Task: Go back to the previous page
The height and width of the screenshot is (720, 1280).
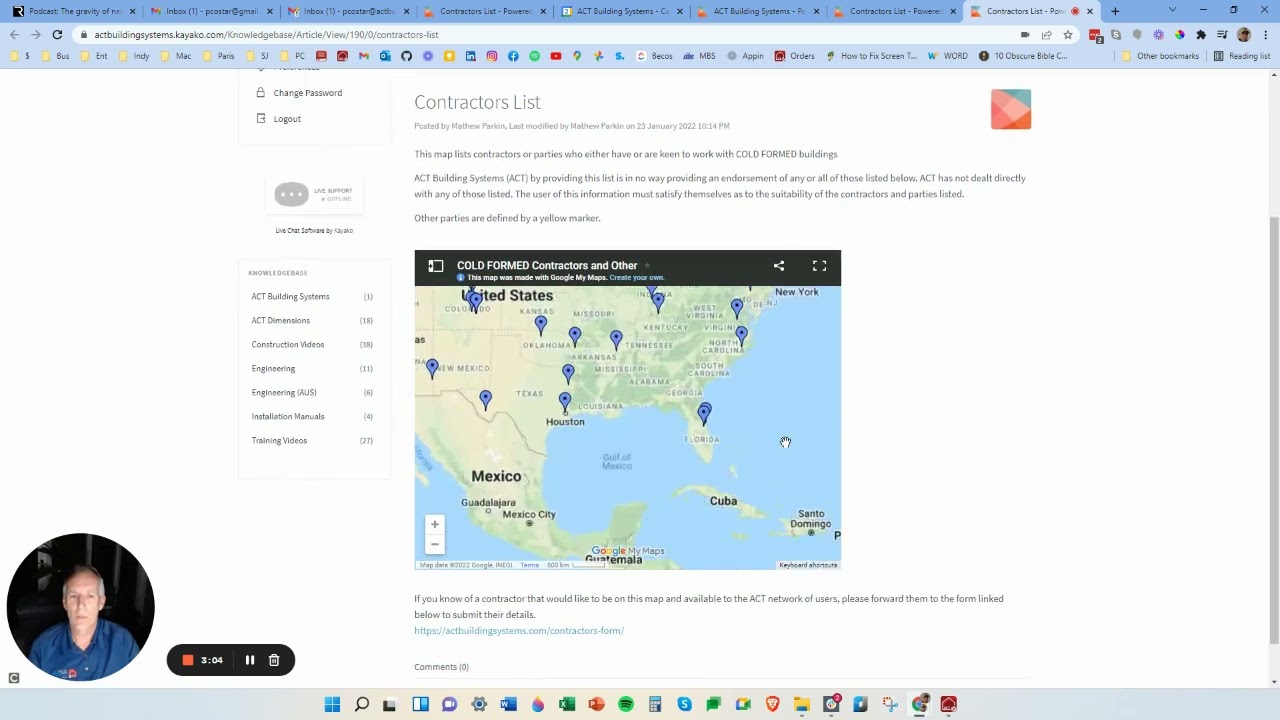Action: (14, 34)
